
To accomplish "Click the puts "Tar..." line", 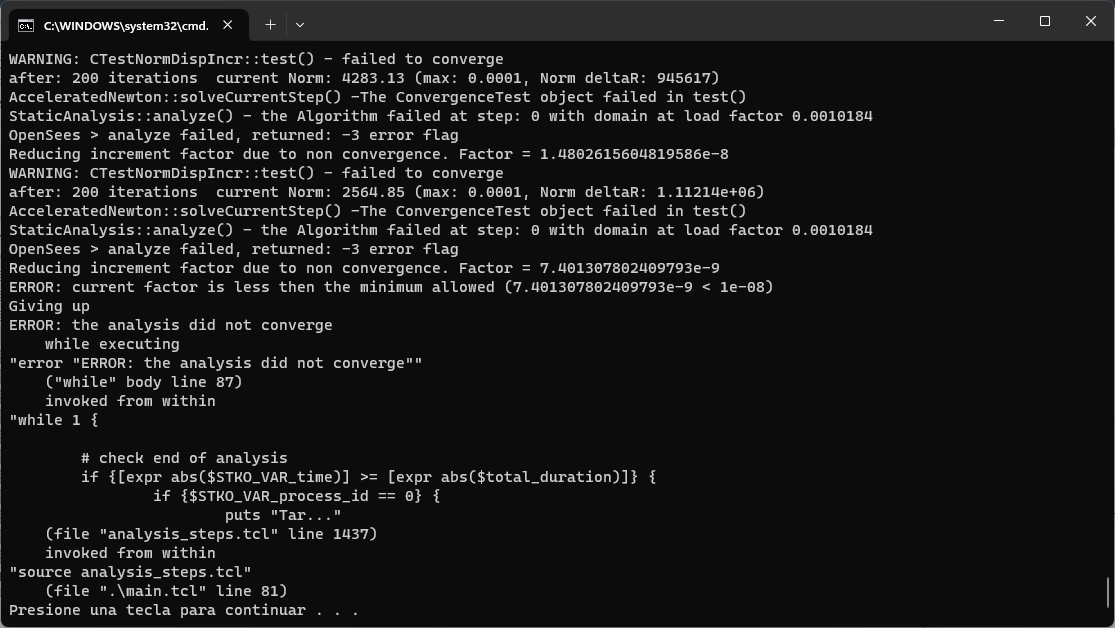I will pyautogui.click(x=283, y=515).
